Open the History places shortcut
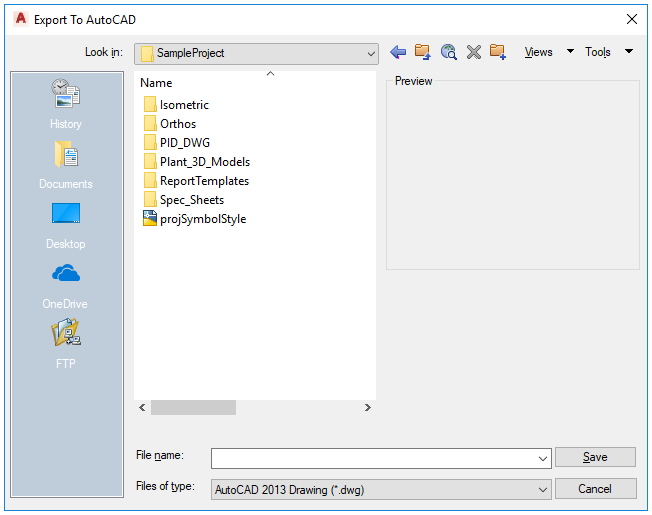This screenshot has width=652, height=515. 66,103
